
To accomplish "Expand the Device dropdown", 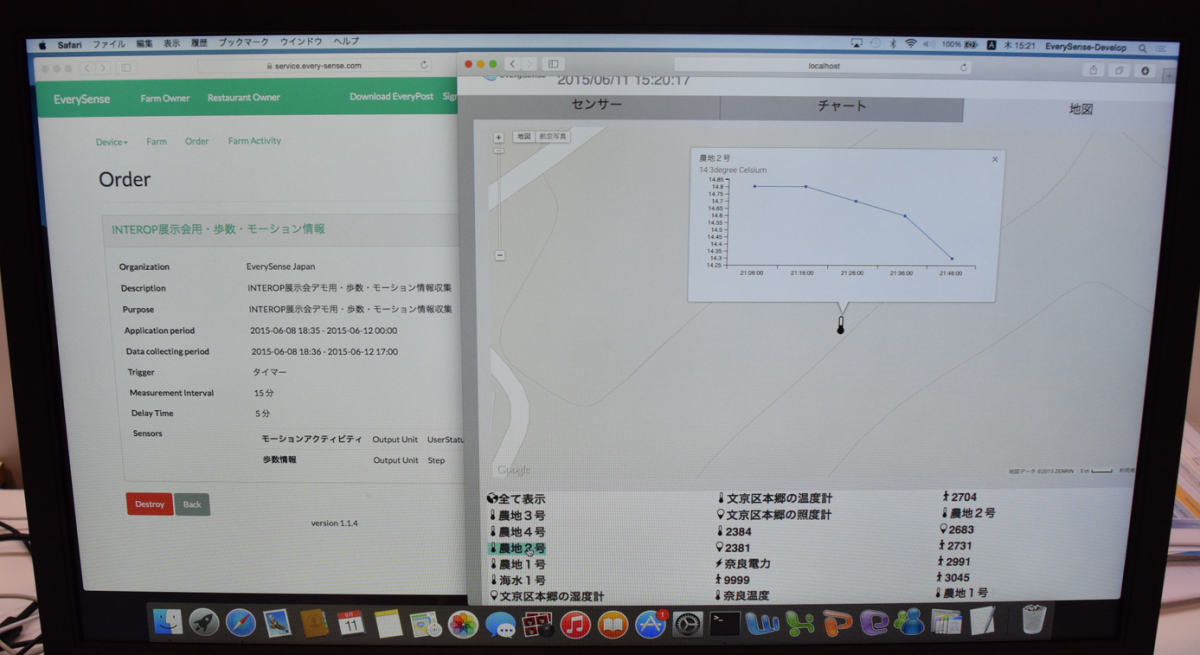I will coord(112,142).
